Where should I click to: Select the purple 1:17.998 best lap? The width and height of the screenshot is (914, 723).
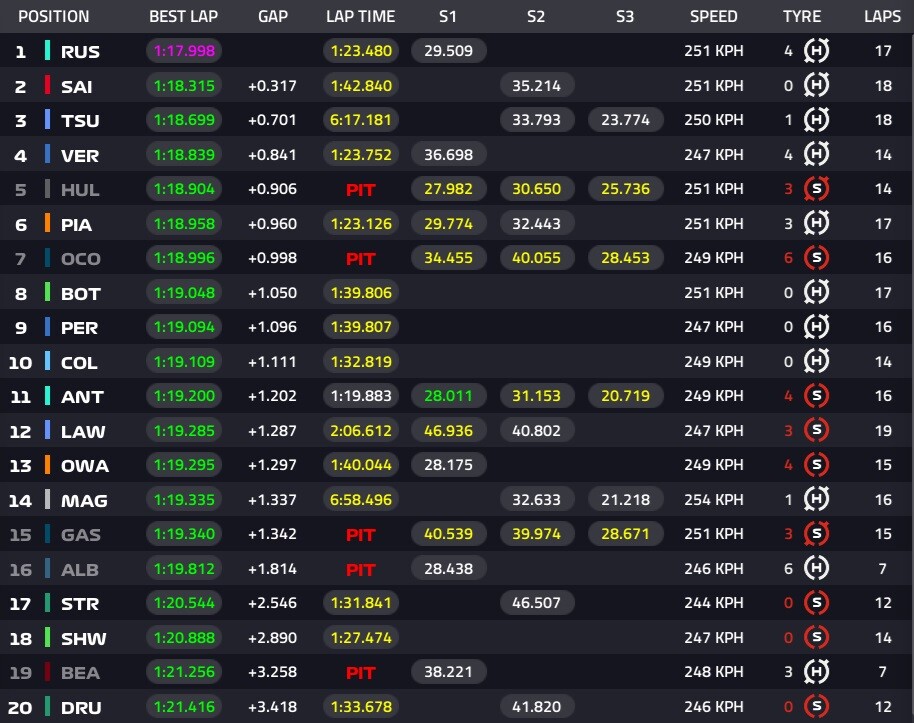tap(184, 51)
